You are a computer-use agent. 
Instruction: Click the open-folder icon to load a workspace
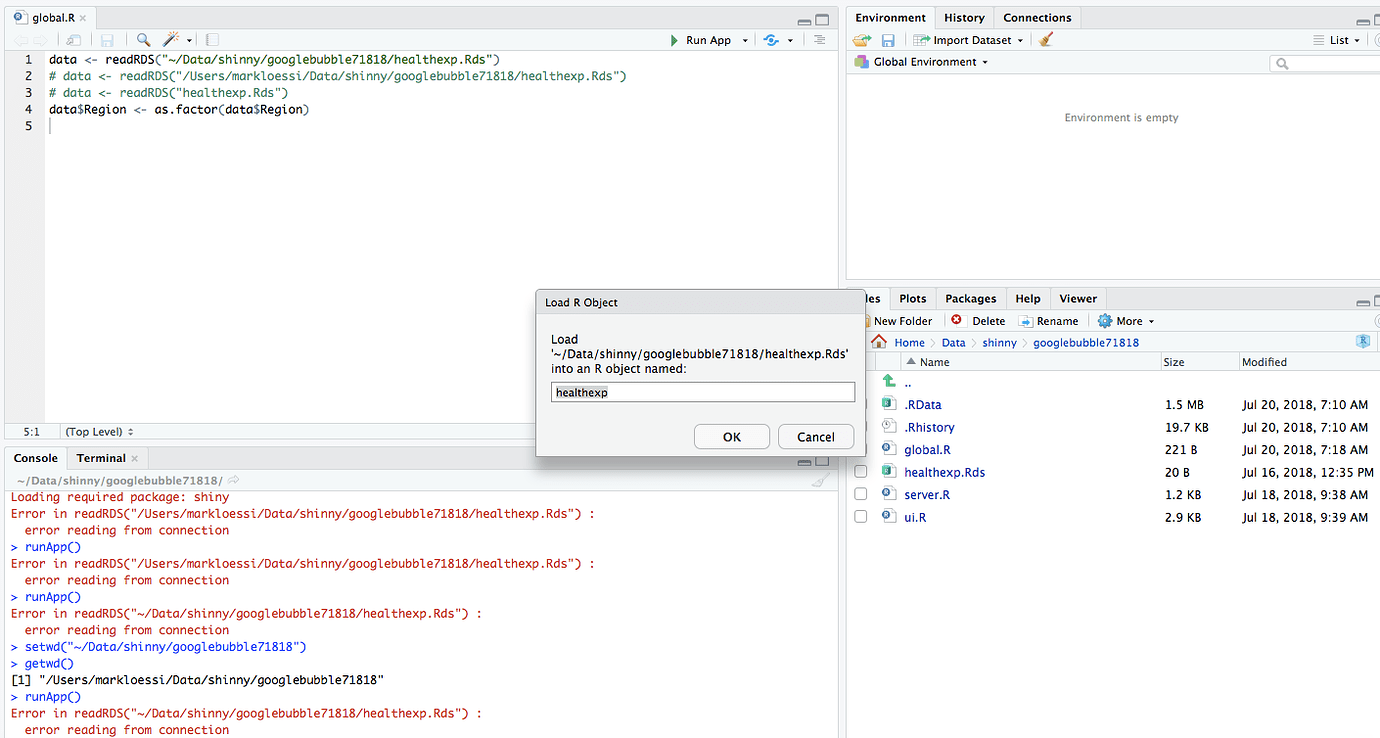click(861, 39)
